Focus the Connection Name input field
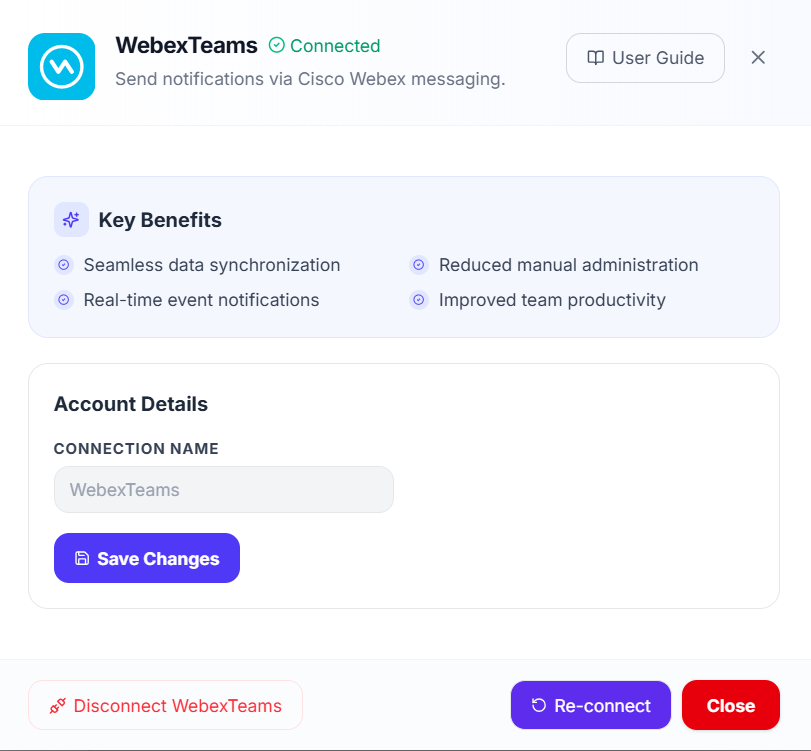The image size is (811, 751). [x=223, y=489]
